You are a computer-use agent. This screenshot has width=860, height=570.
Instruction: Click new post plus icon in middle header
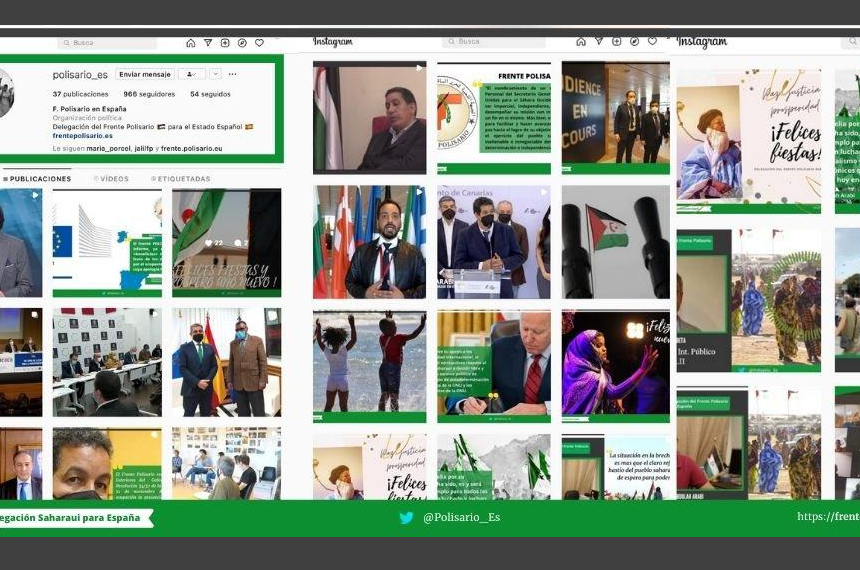click(x=616, y=42)
